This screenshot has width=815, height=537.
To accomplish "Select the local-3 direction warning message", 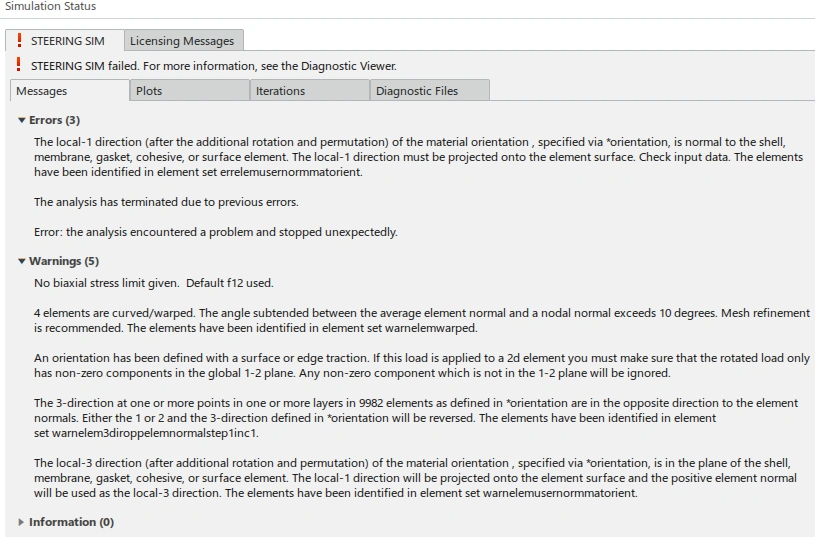I will 416,478.
